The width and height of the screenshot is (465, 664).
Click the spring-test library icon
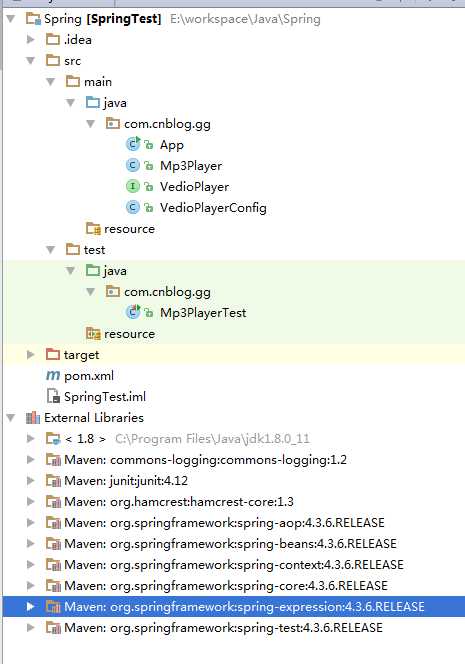click(x=53, y=628)
